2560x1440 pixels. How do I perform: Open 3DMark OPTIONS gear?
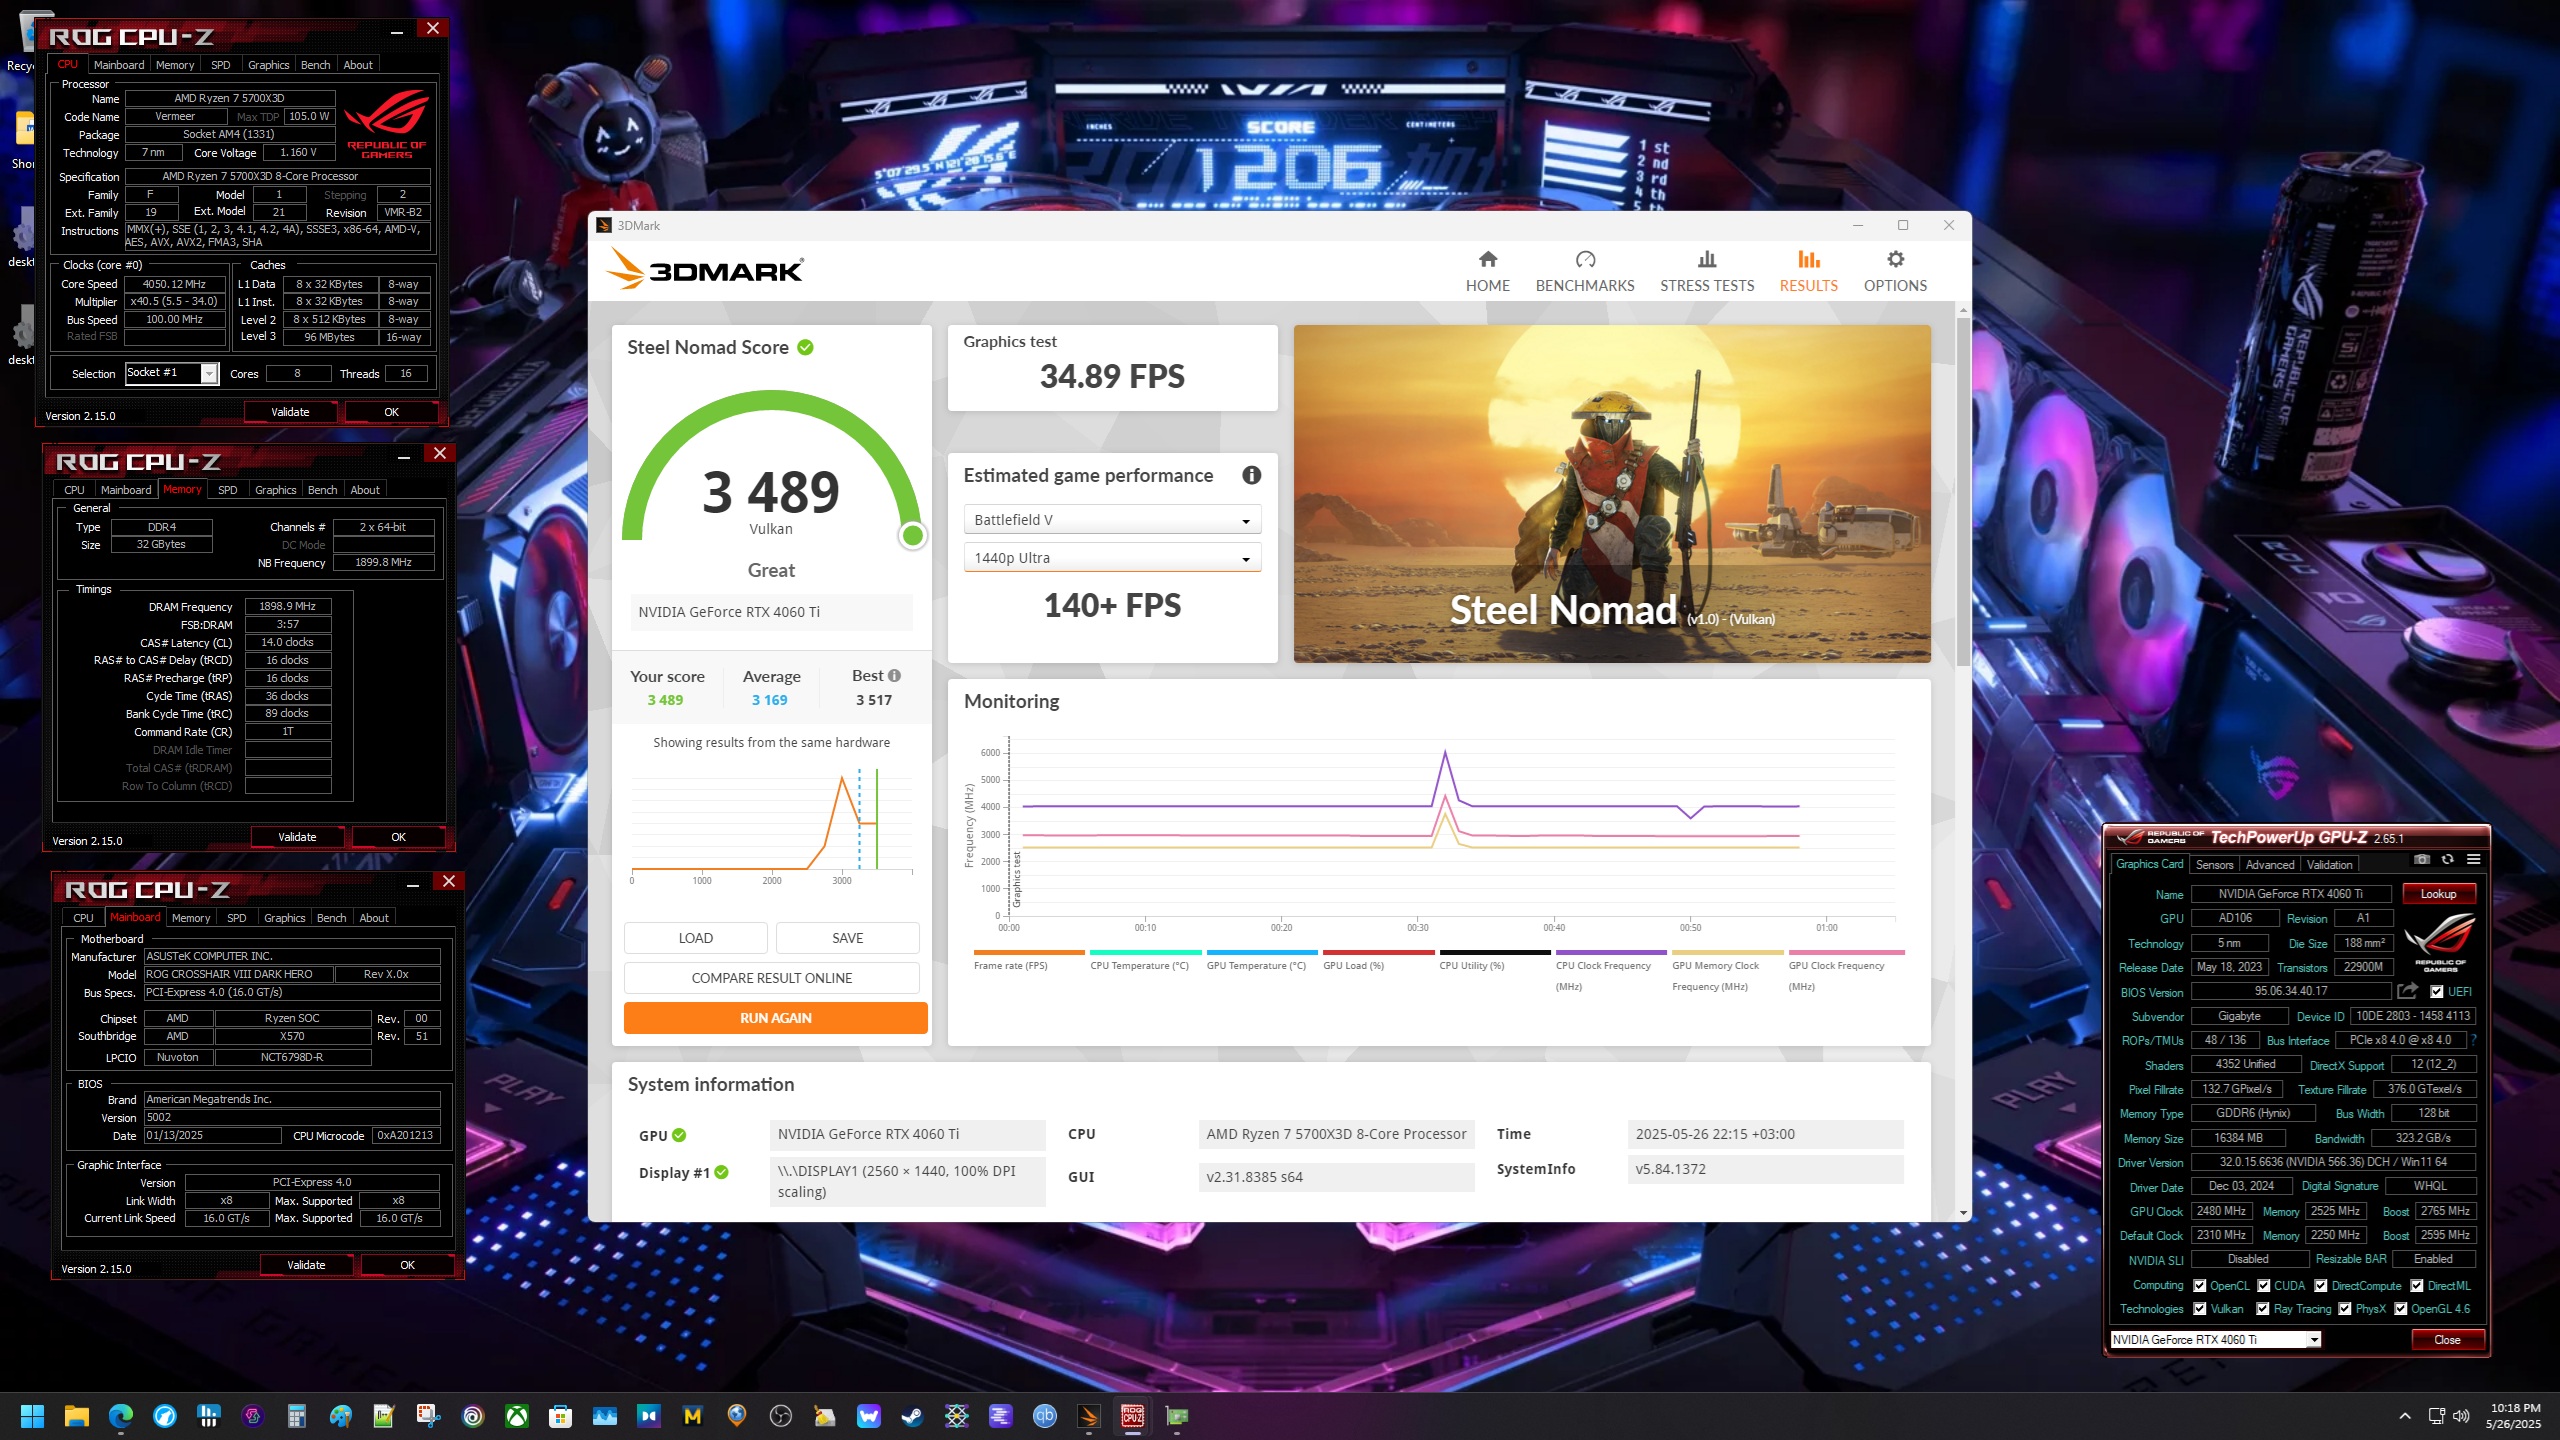tap(1895, 260)
